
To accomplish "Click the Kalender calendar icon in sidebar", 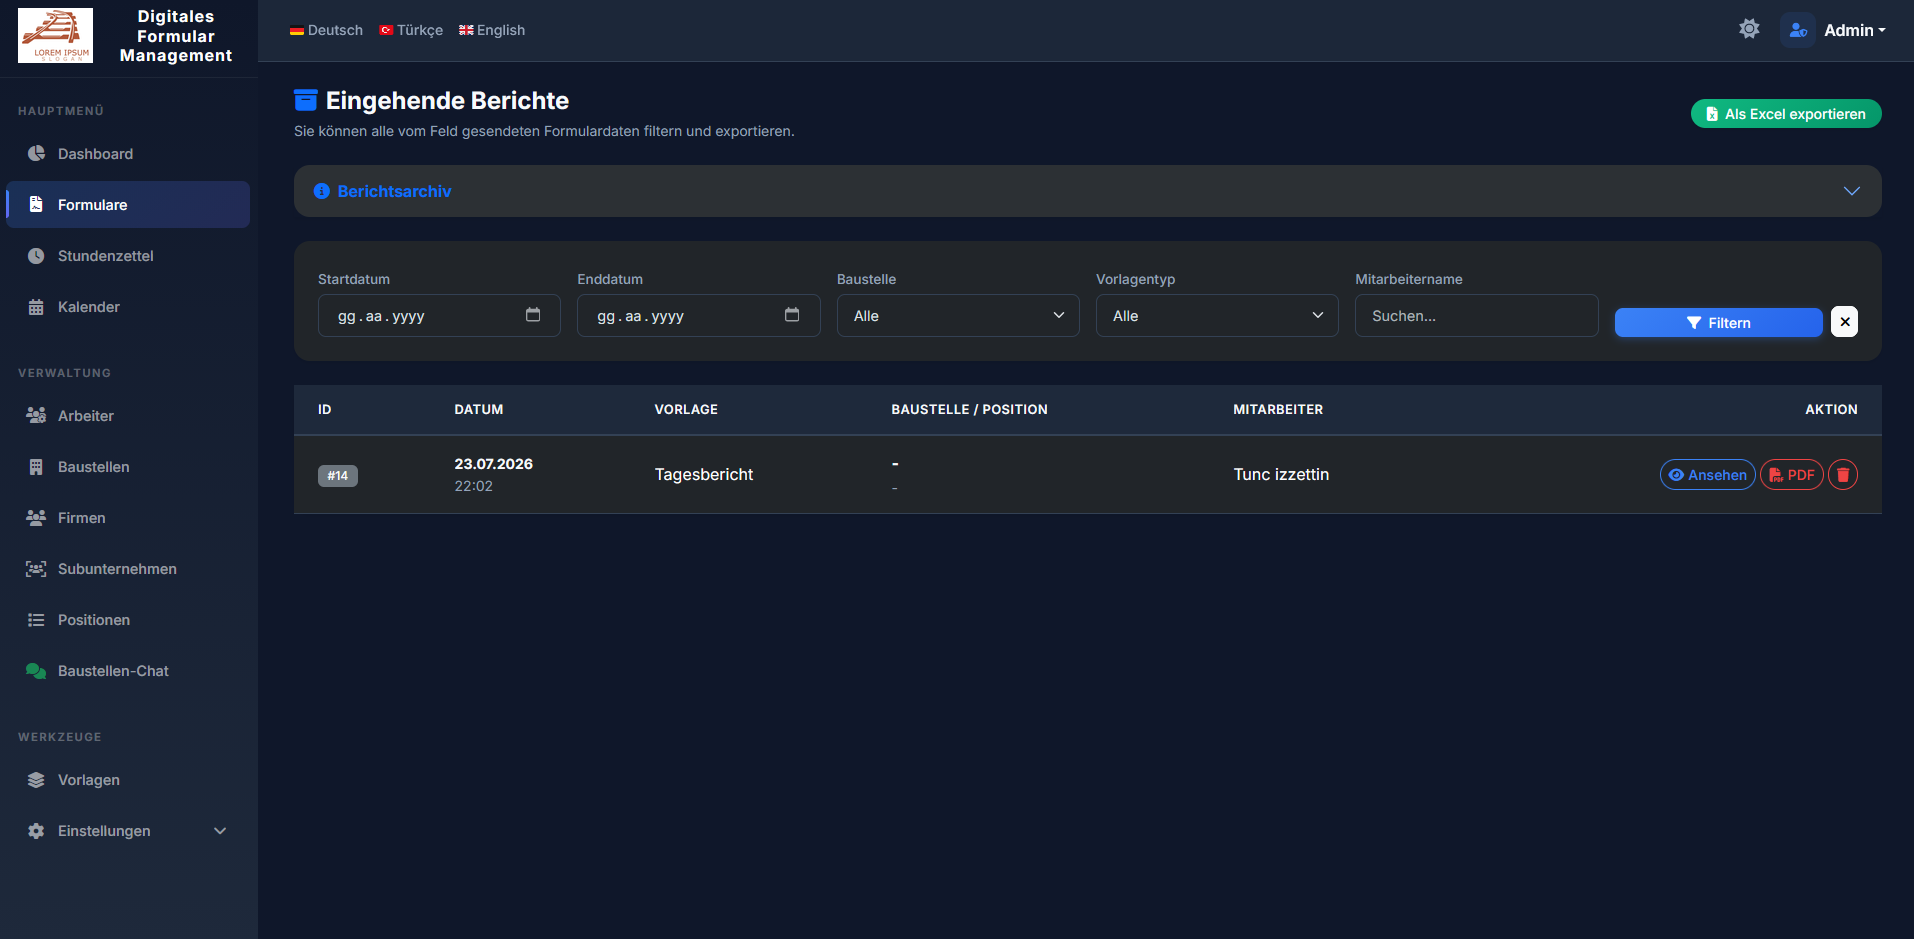I will tap(36, 306).
